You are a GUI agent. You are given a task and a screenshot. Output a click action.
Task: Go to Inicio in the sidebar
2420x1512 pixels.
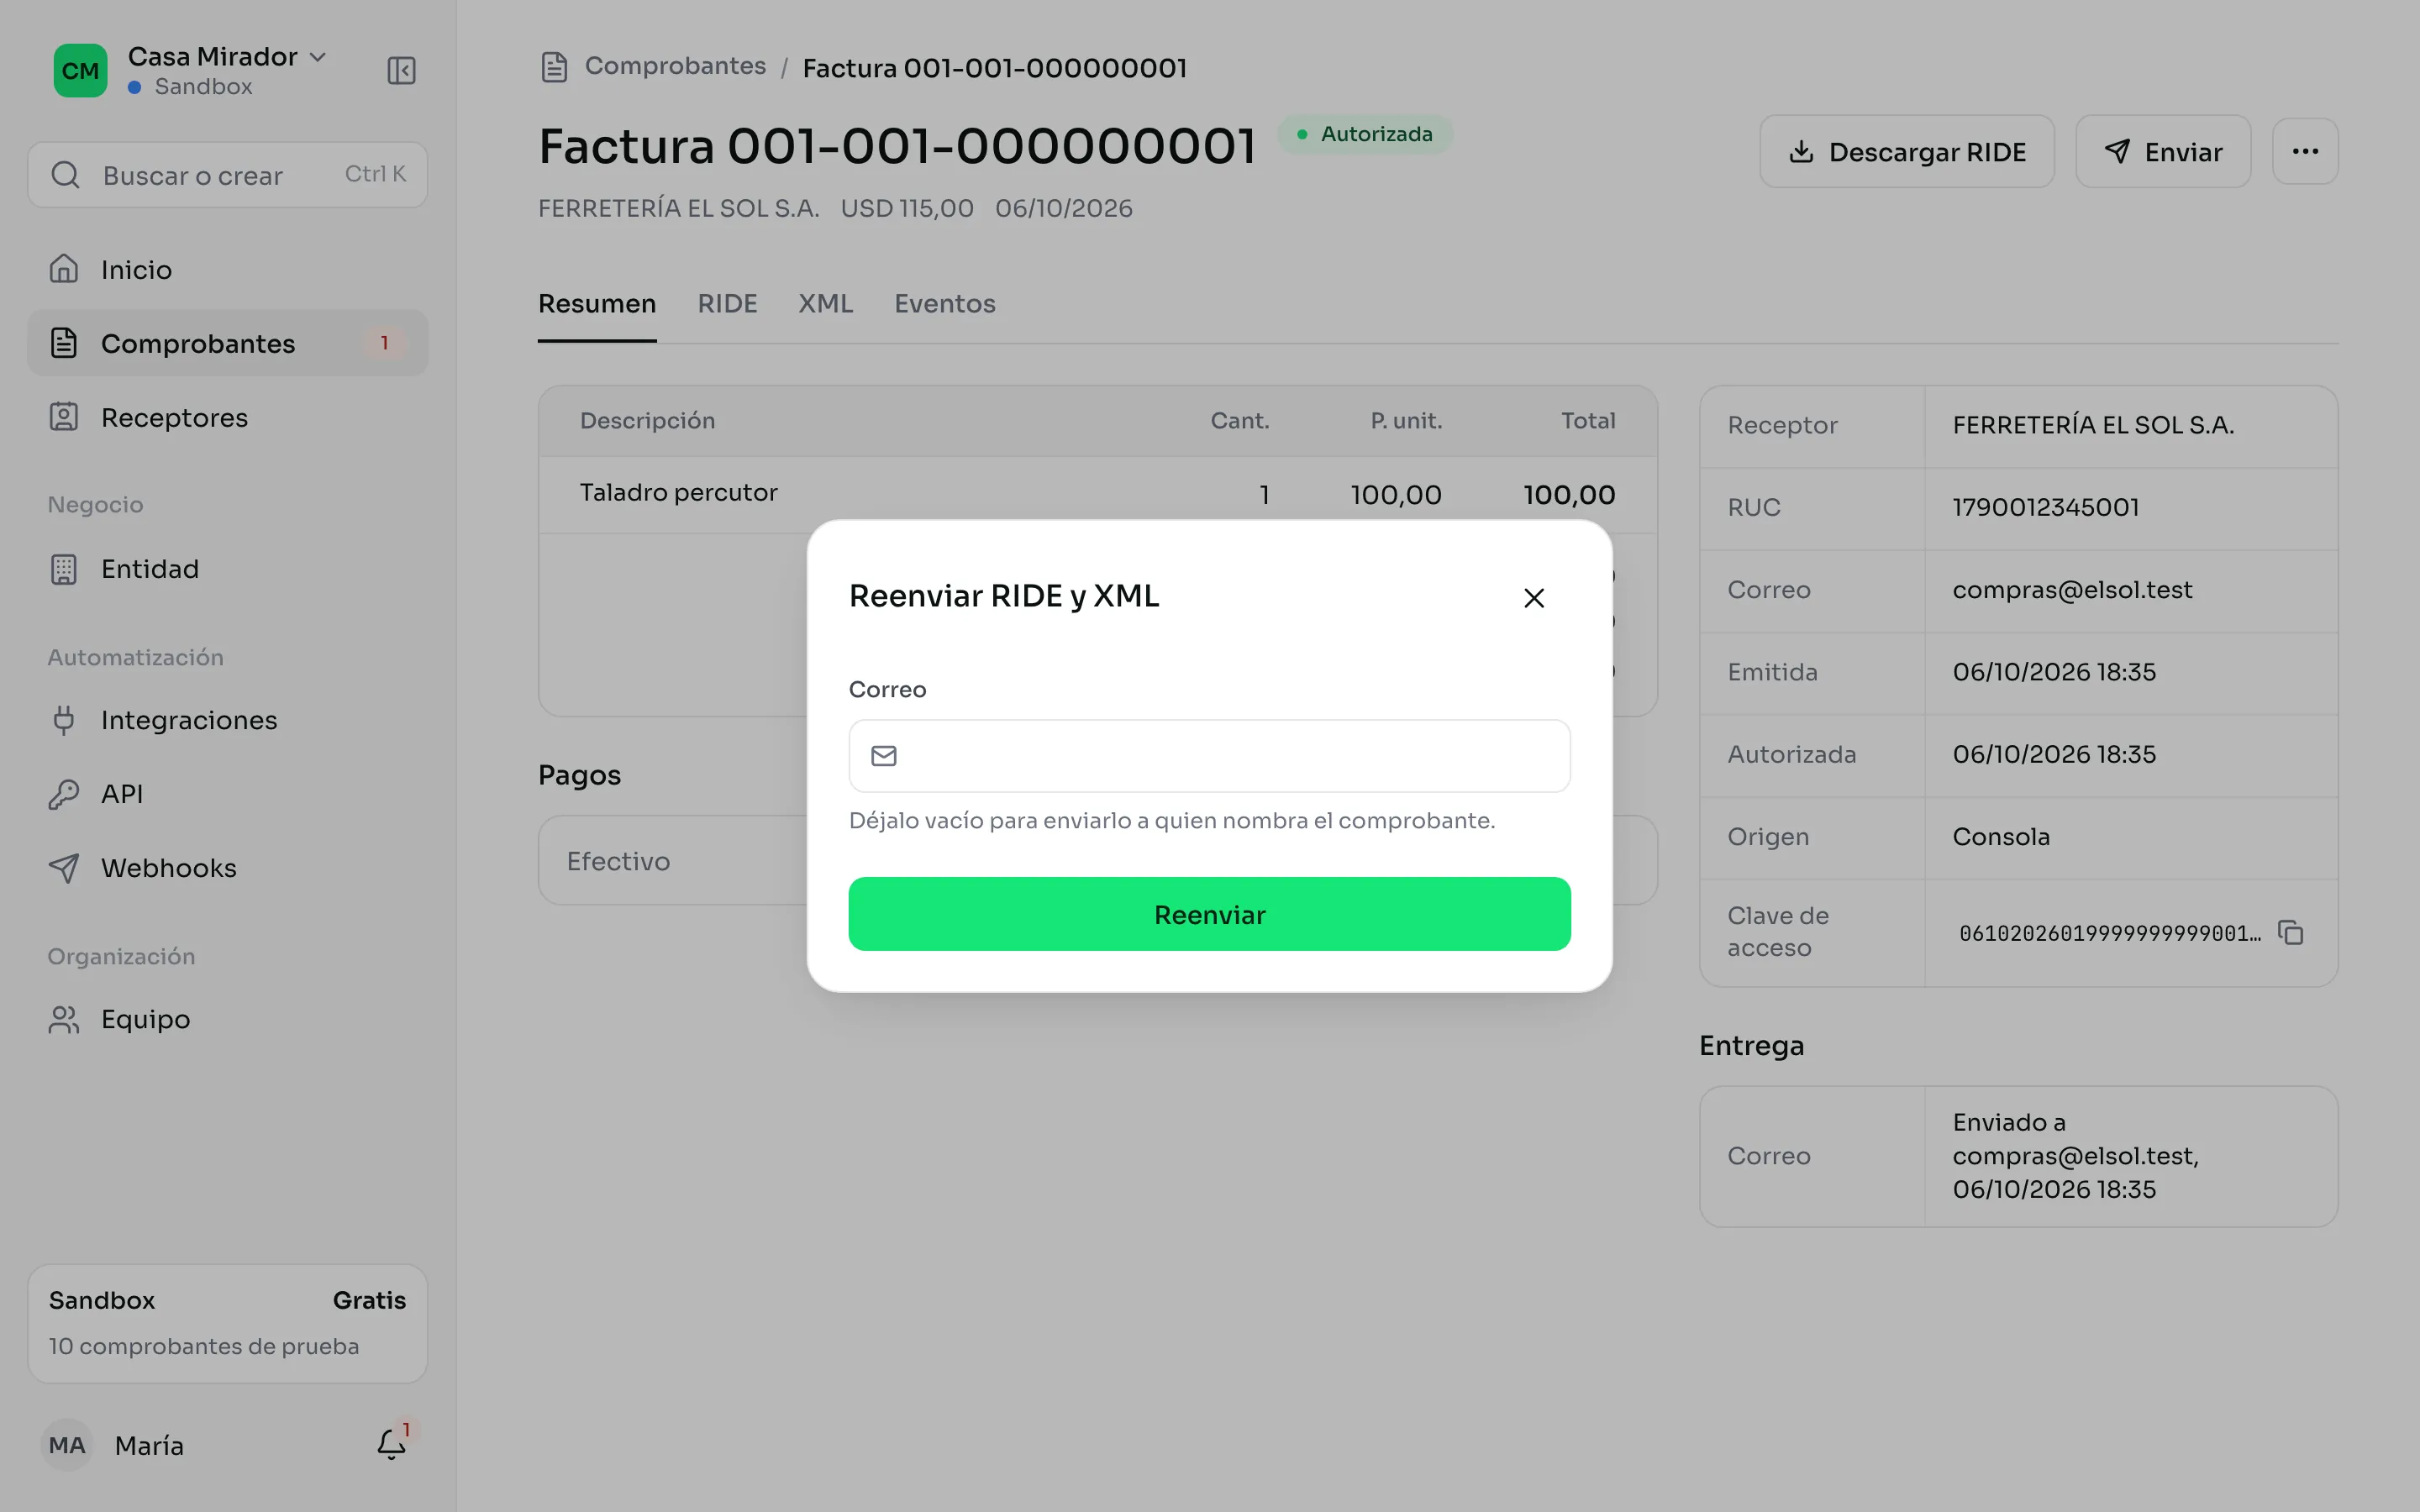point(228,269)
